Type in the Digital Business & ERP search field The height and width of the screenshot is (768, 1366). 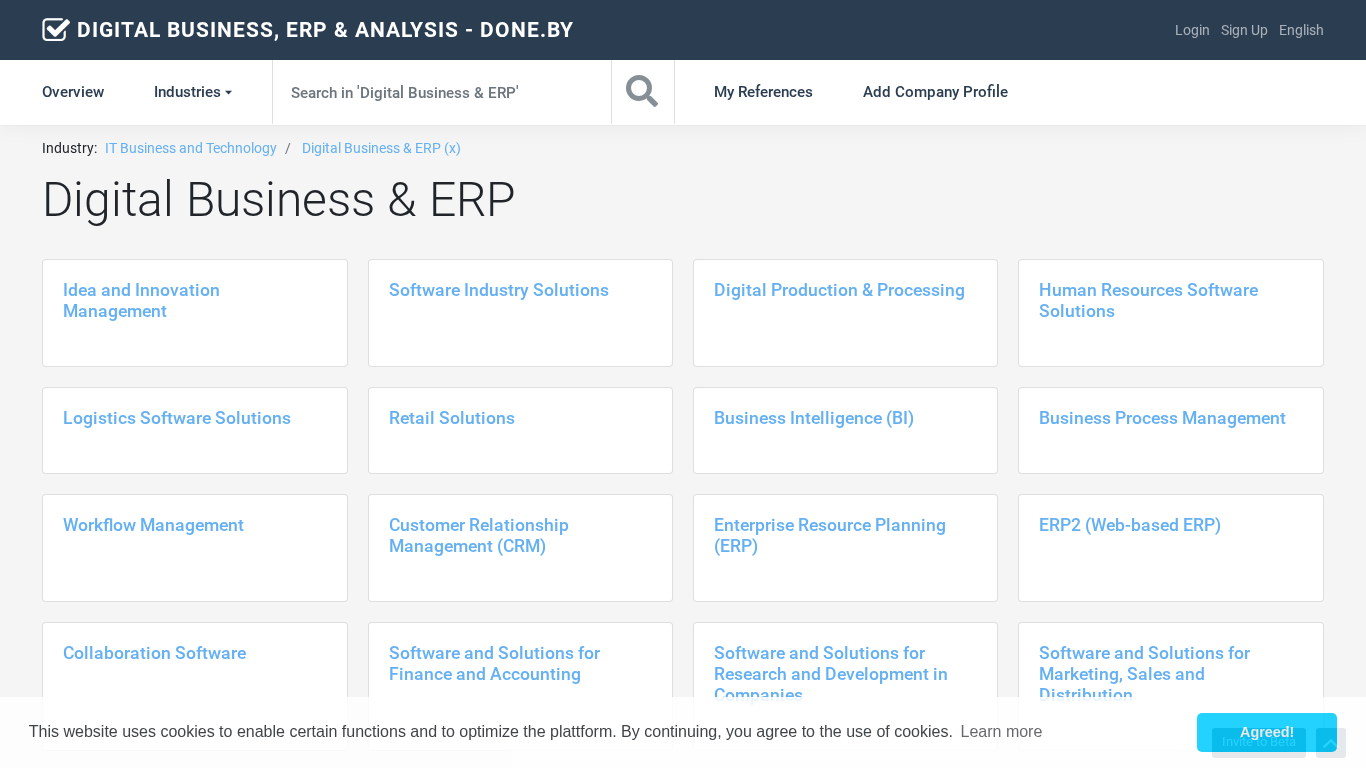click(440, 92)
